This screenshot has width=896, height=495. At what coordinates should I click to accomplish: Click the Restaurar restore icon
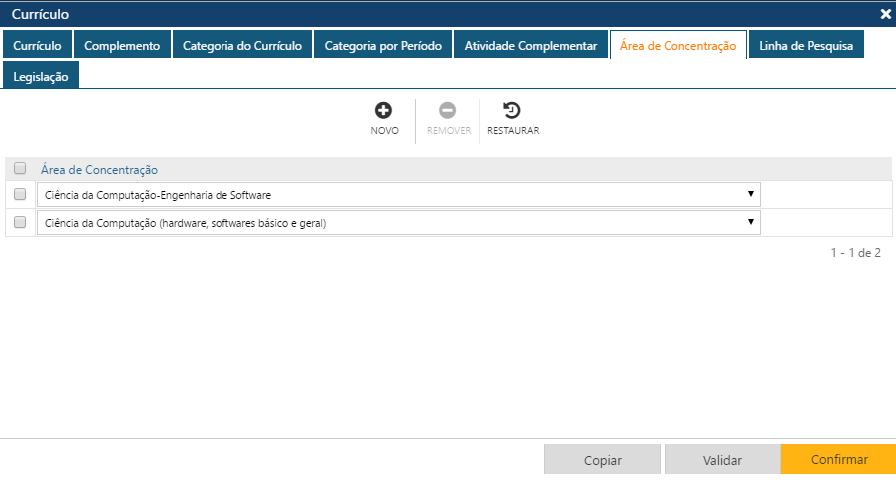512,111
